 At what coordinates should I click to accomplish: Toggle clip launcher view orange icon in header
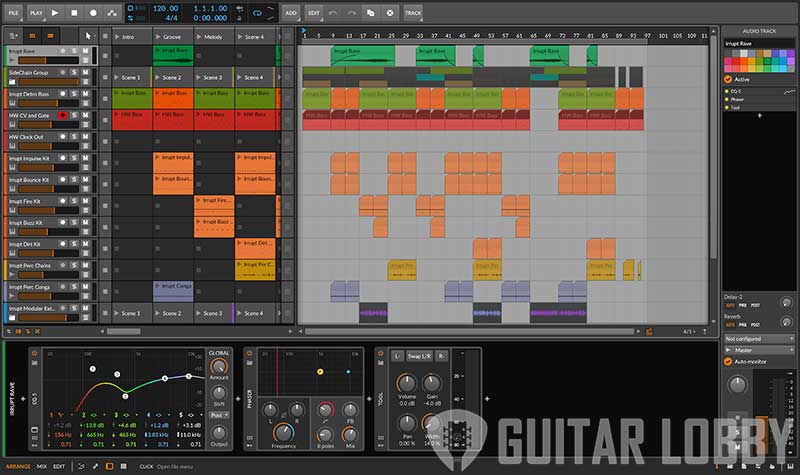(32, 36)
